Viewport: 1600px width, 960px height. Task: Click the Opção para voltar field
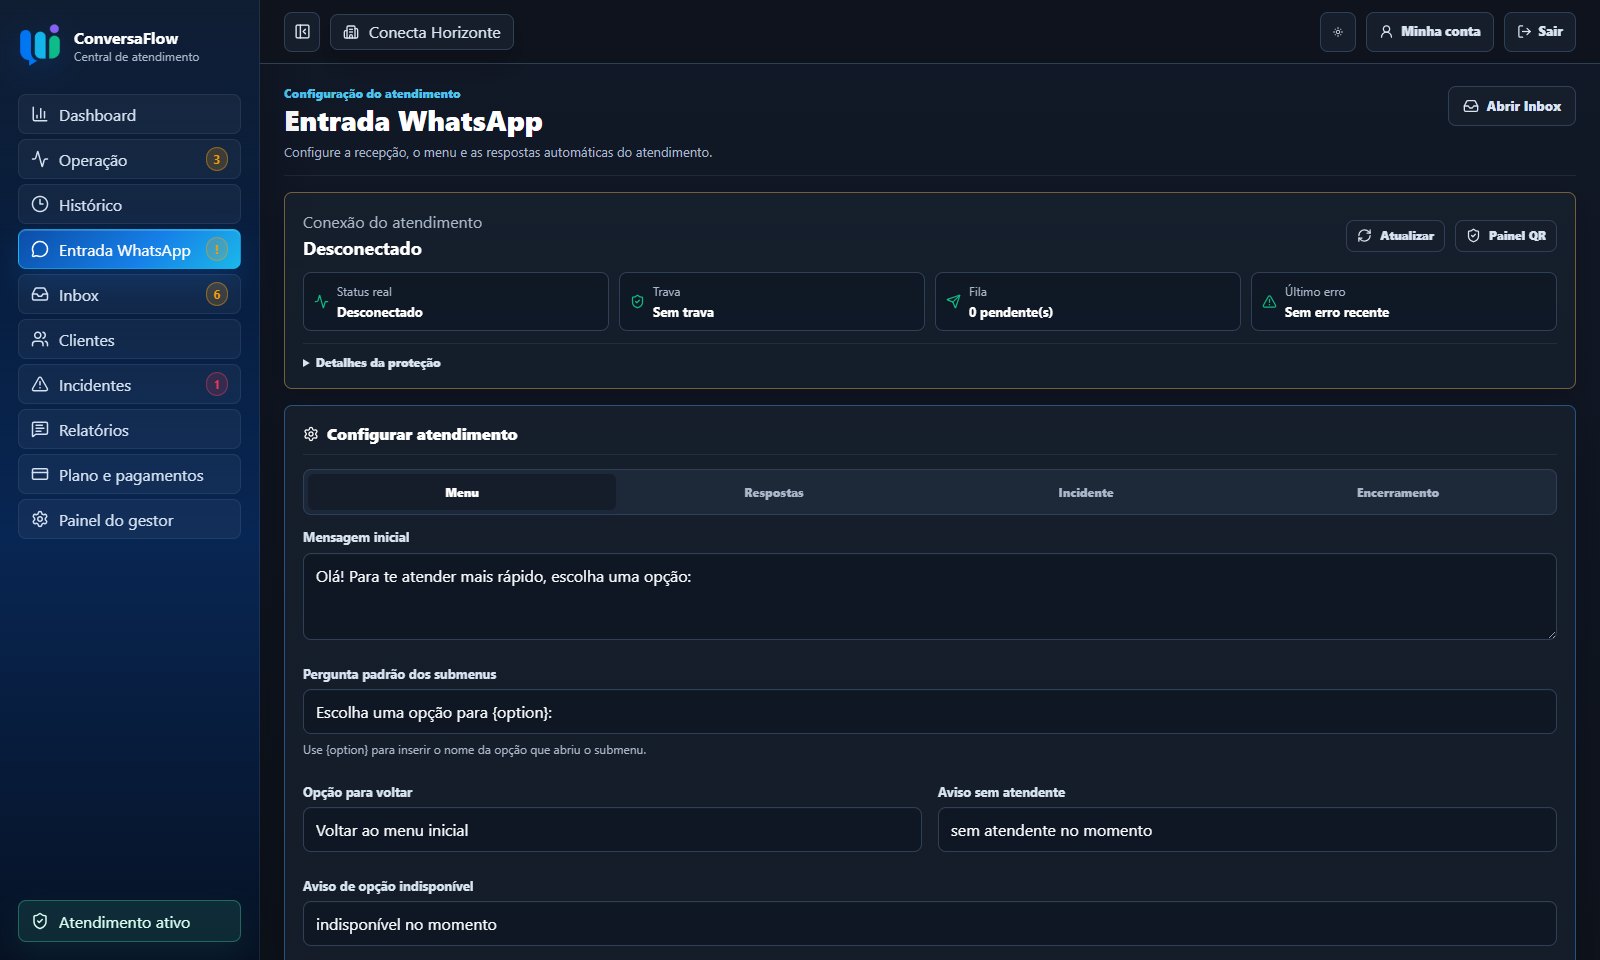[x=612, y=830]
